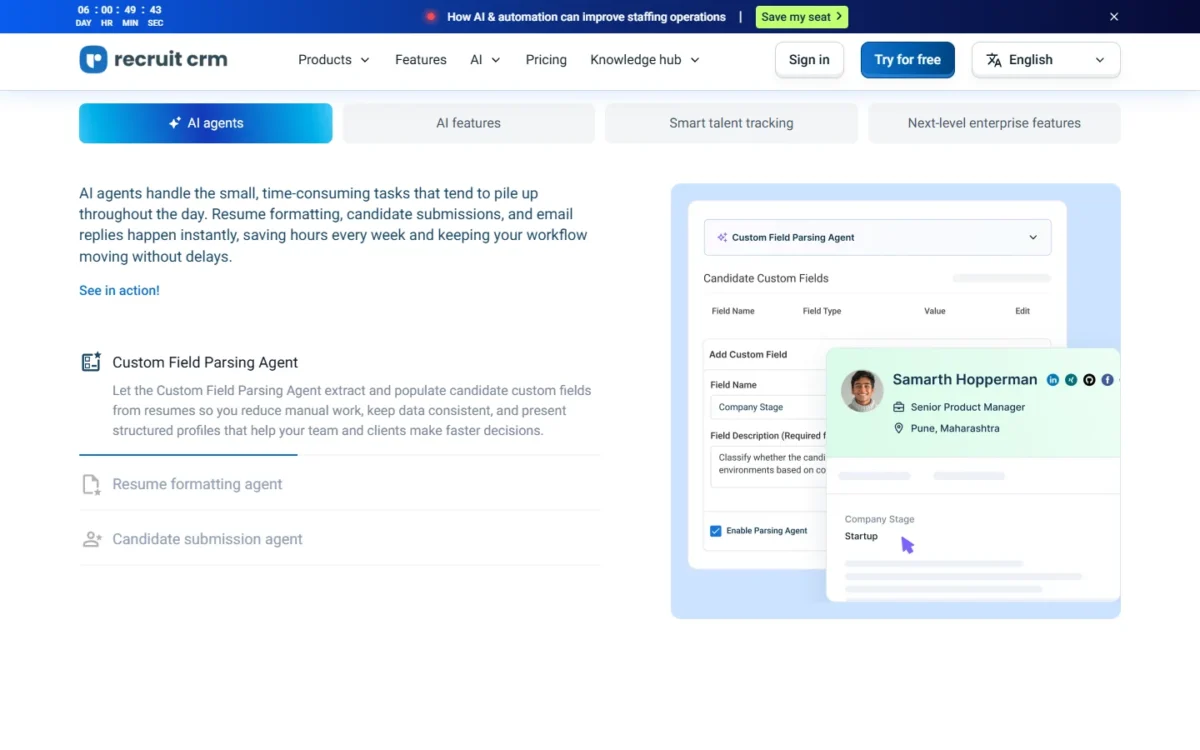The height and width of the screenshot is (750, 1200).
Task: Expand the AI navigation menu
Action: click(485, 60)
